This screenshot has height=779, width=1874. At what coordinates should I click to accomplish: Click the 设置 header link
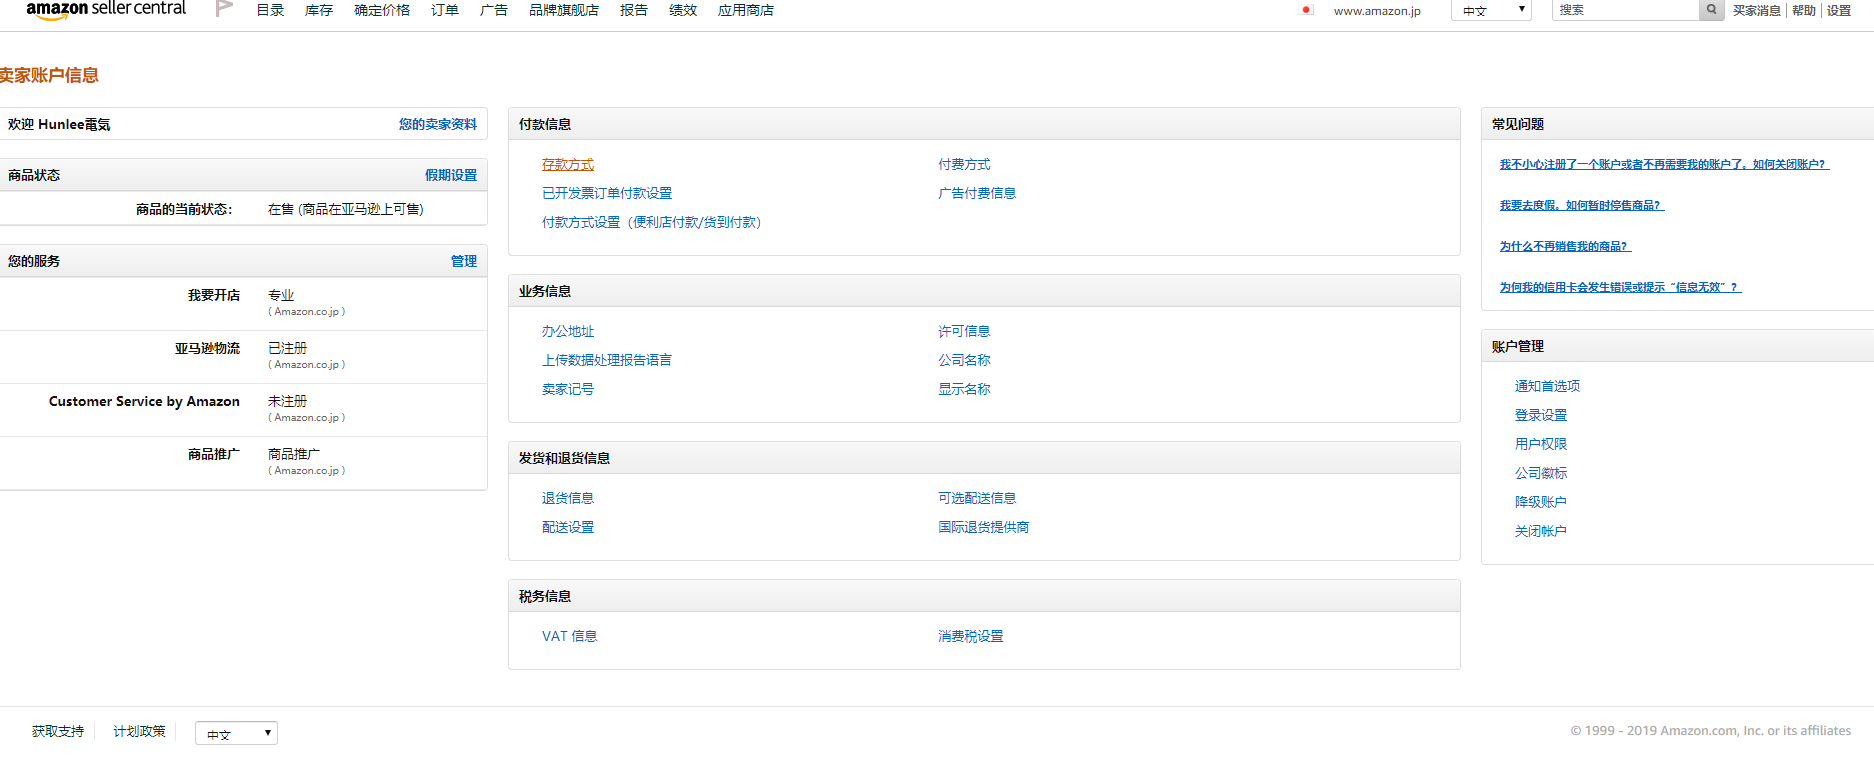pos(1839,10)
